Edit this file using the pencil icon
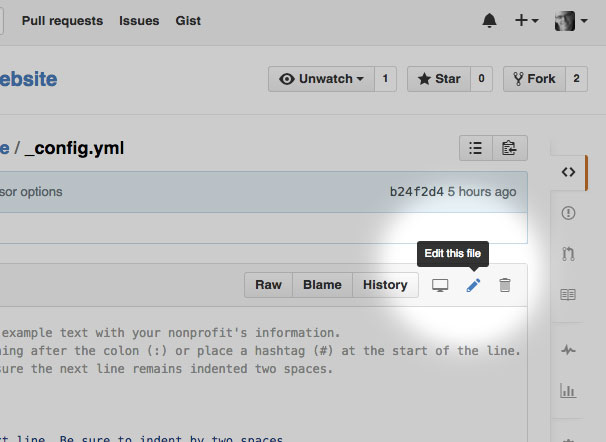The height and width of the screenshot is (442, 606). pos(473,286)
